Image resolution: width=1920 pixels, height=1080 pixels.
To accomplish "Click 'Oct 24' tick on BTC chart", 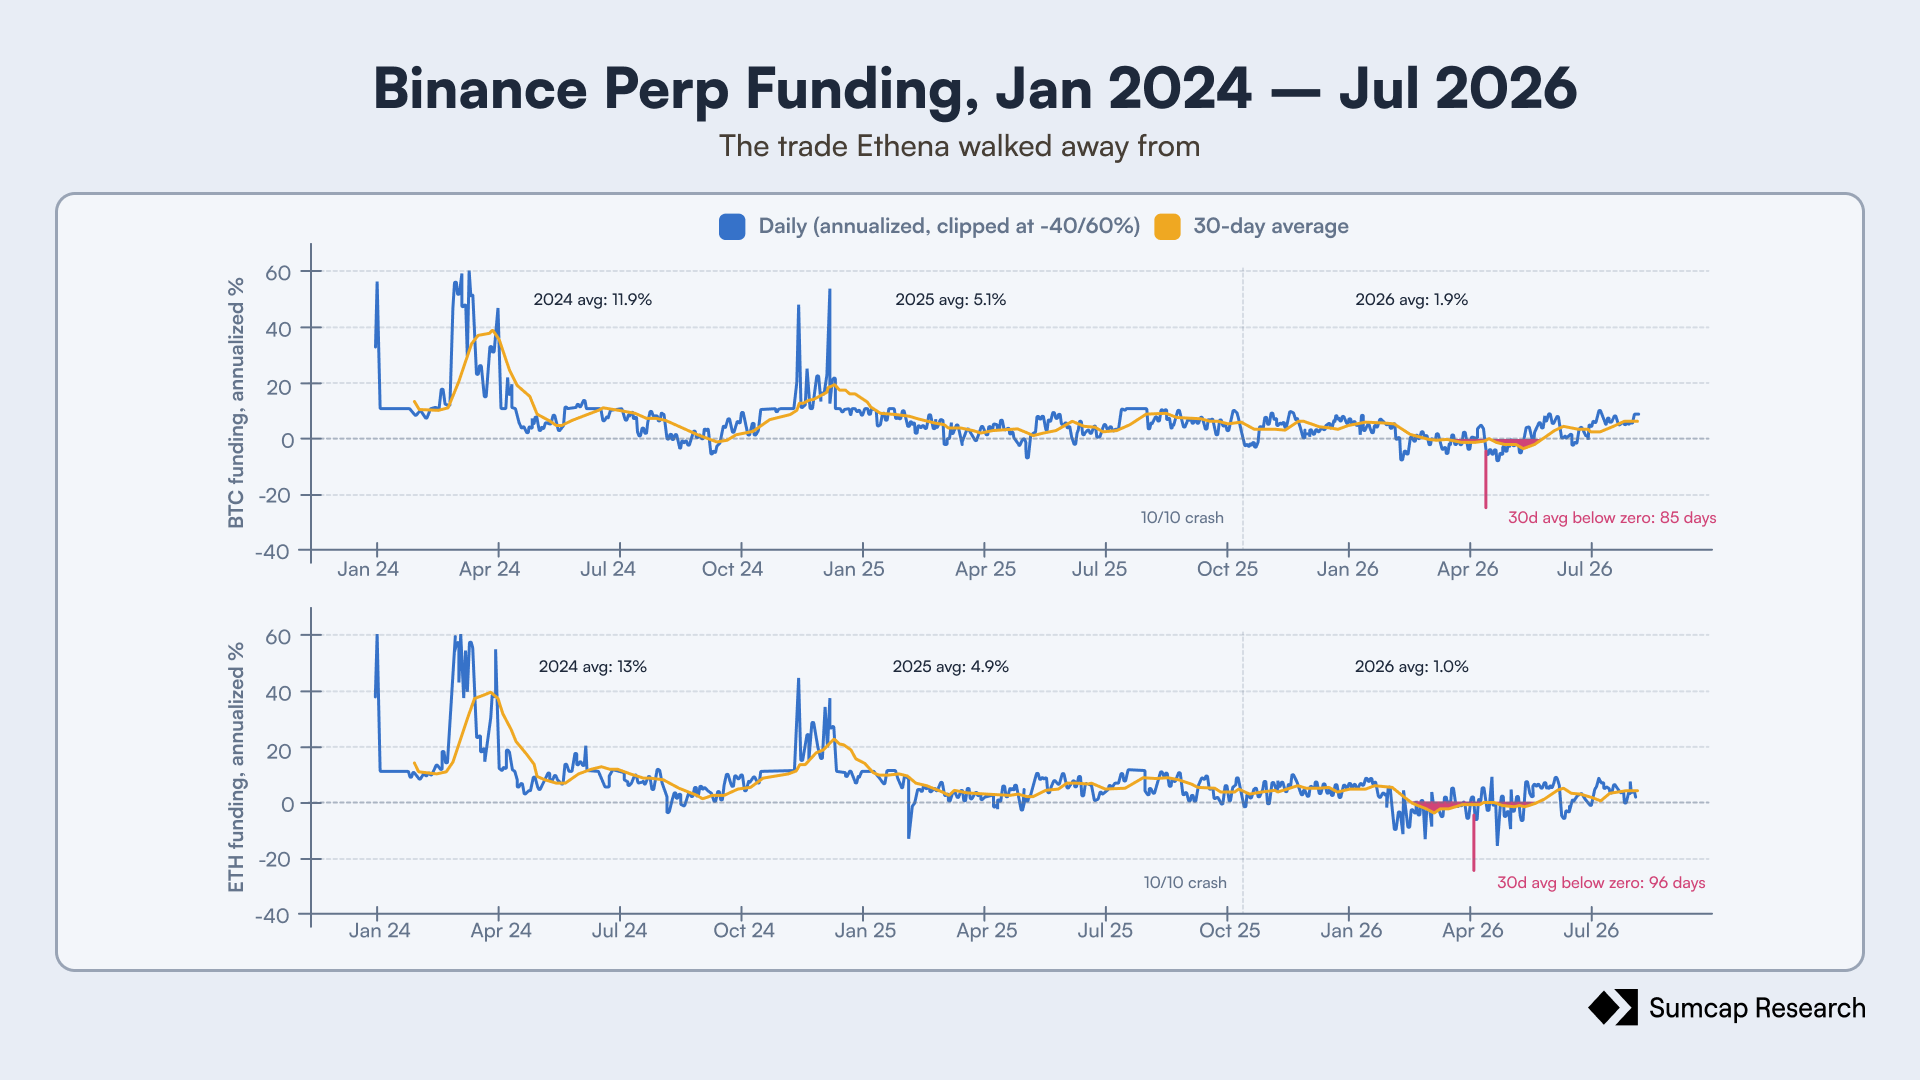I will pos(732,569).
